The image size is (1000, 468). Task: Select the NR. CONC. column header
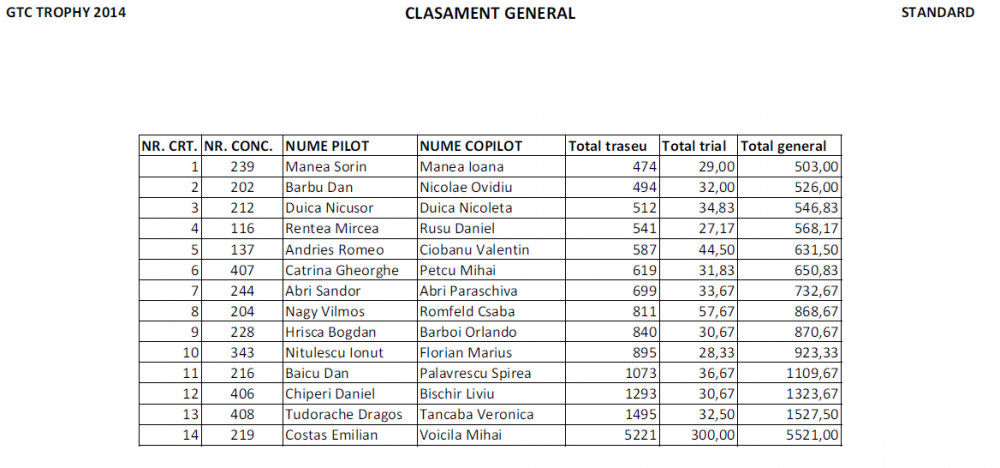[x=239, y=146]
